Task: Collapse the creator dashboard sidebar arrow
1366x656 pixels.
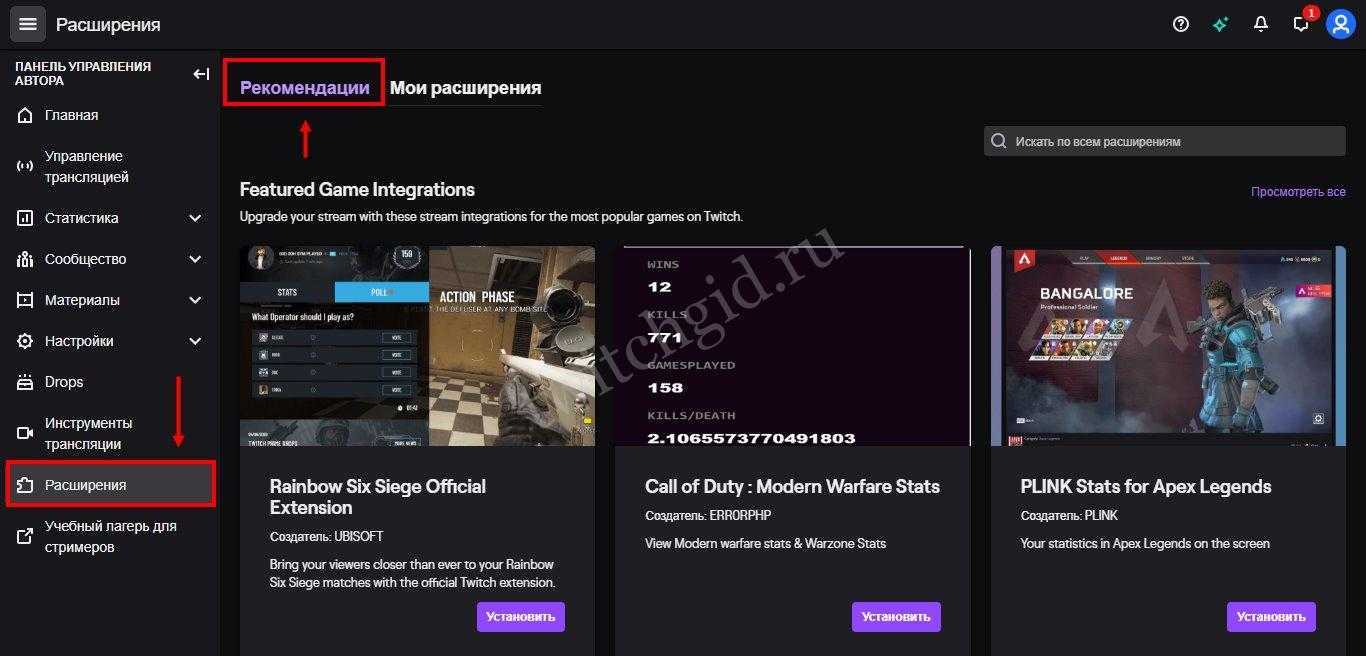Action: (x=201, y=73)
